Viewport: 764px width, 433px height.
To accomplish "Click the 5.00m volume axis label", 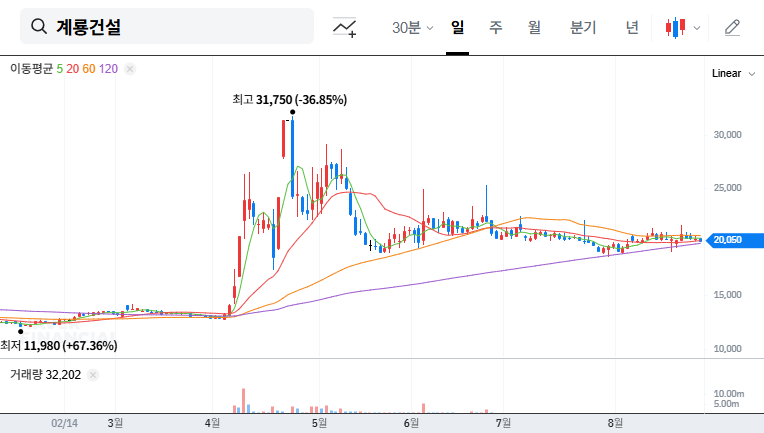I will coord(726,404).
